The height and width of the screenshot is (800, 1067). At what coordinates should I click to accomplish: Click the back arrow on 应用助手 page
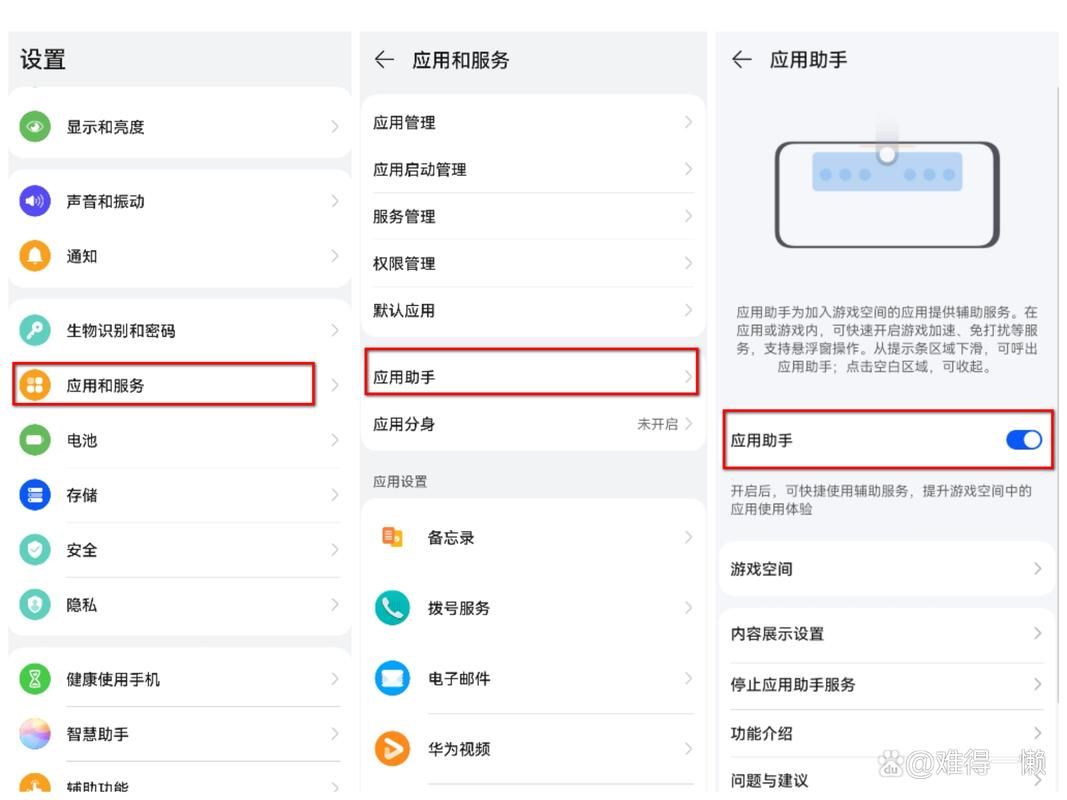[x=740, y=59]
